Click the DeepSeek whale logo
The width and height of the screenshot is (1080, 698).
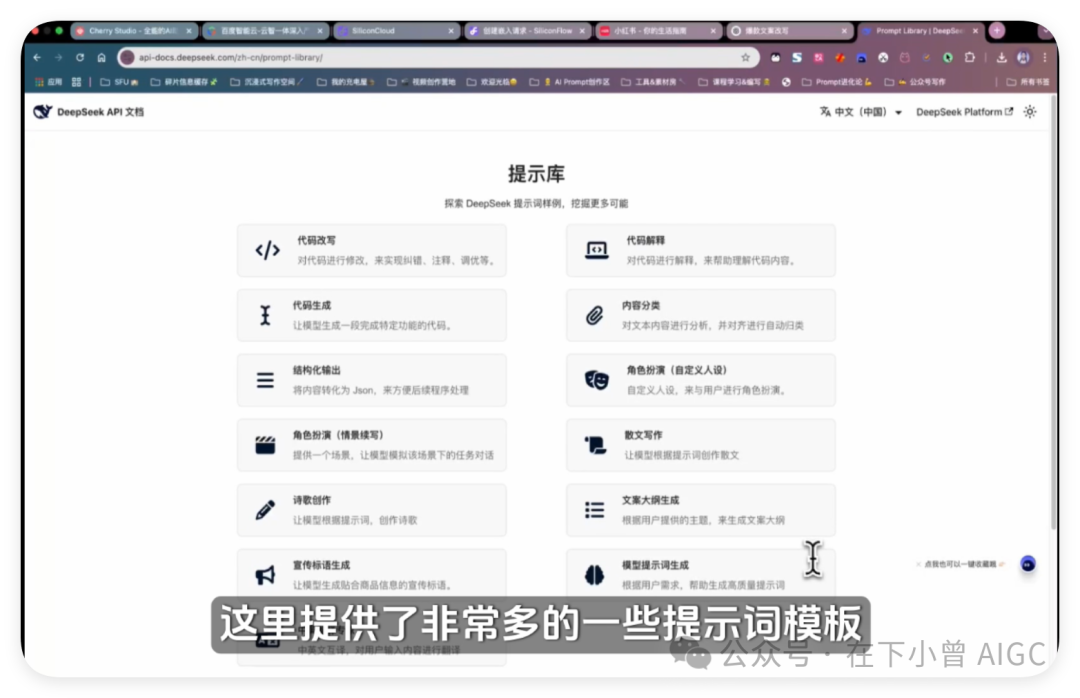pyautogui.click(x=43, y=112)
